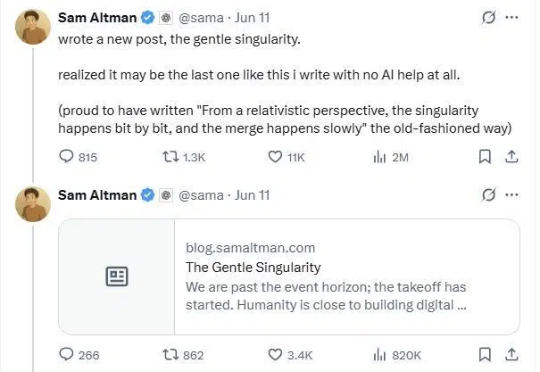The width and height of the screenshot is (540, 372).
Task: Share the first tweet
Action: click(511, 157)
